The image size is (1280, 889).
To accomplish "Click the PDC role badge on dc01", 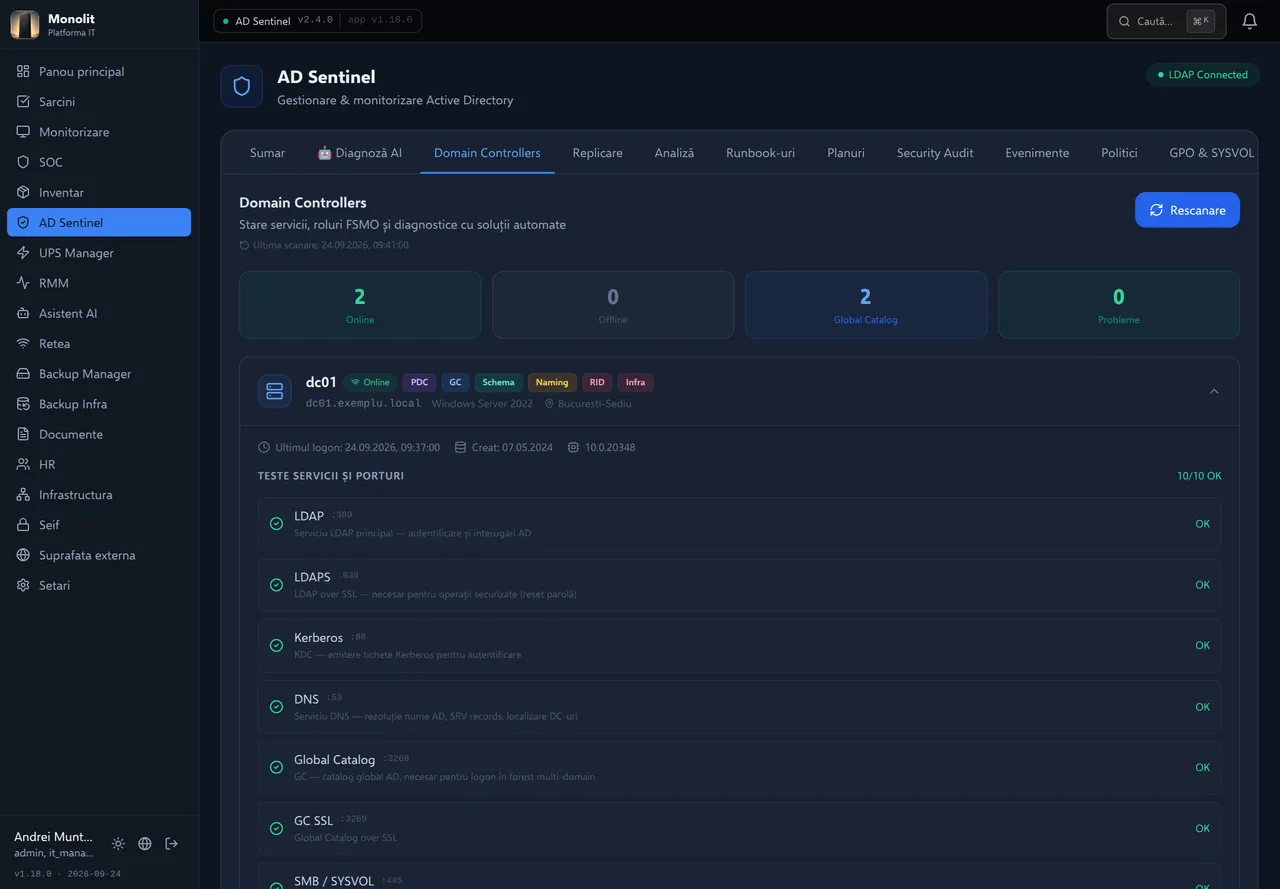I will point(419,382).
